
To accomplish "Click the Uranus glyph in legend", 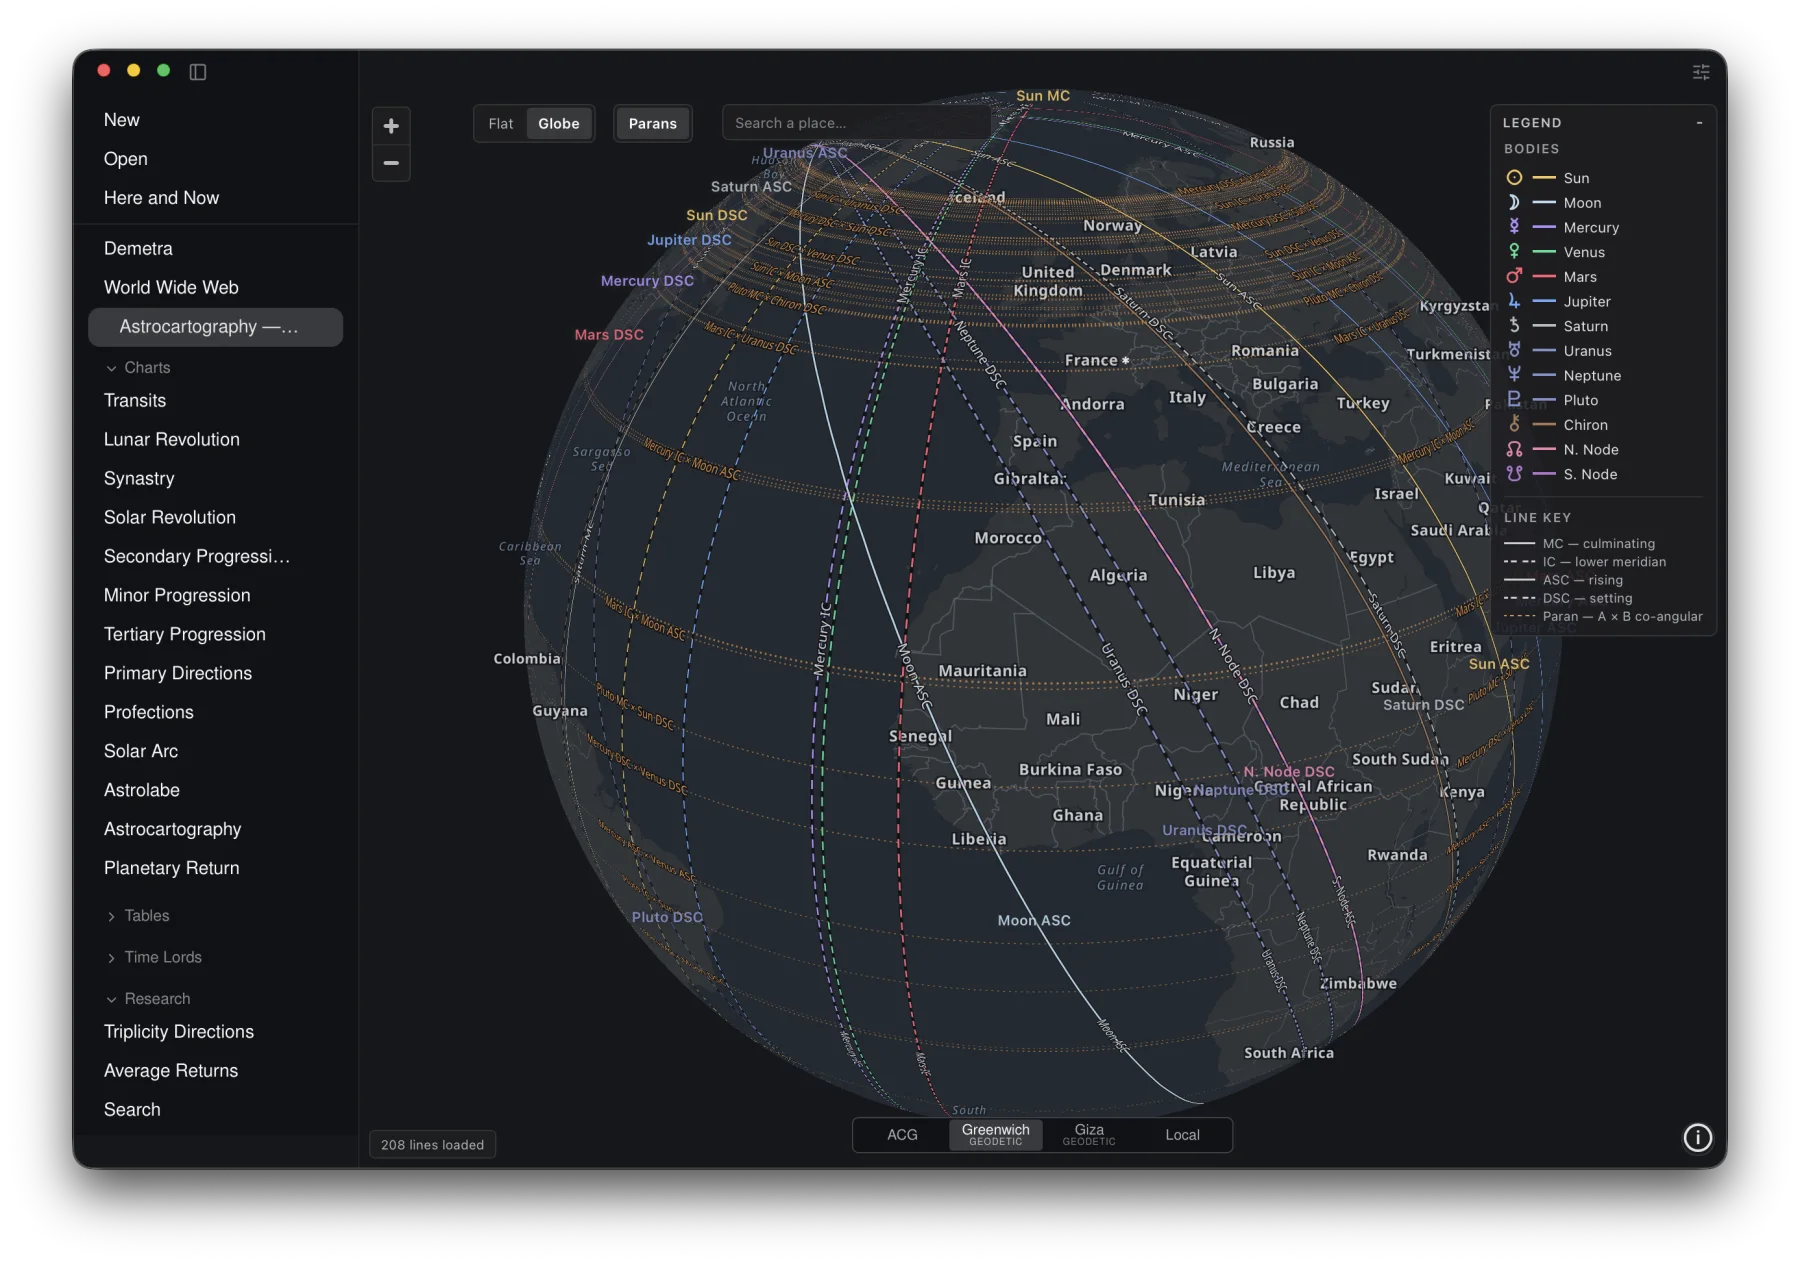I will (1514, 351).
